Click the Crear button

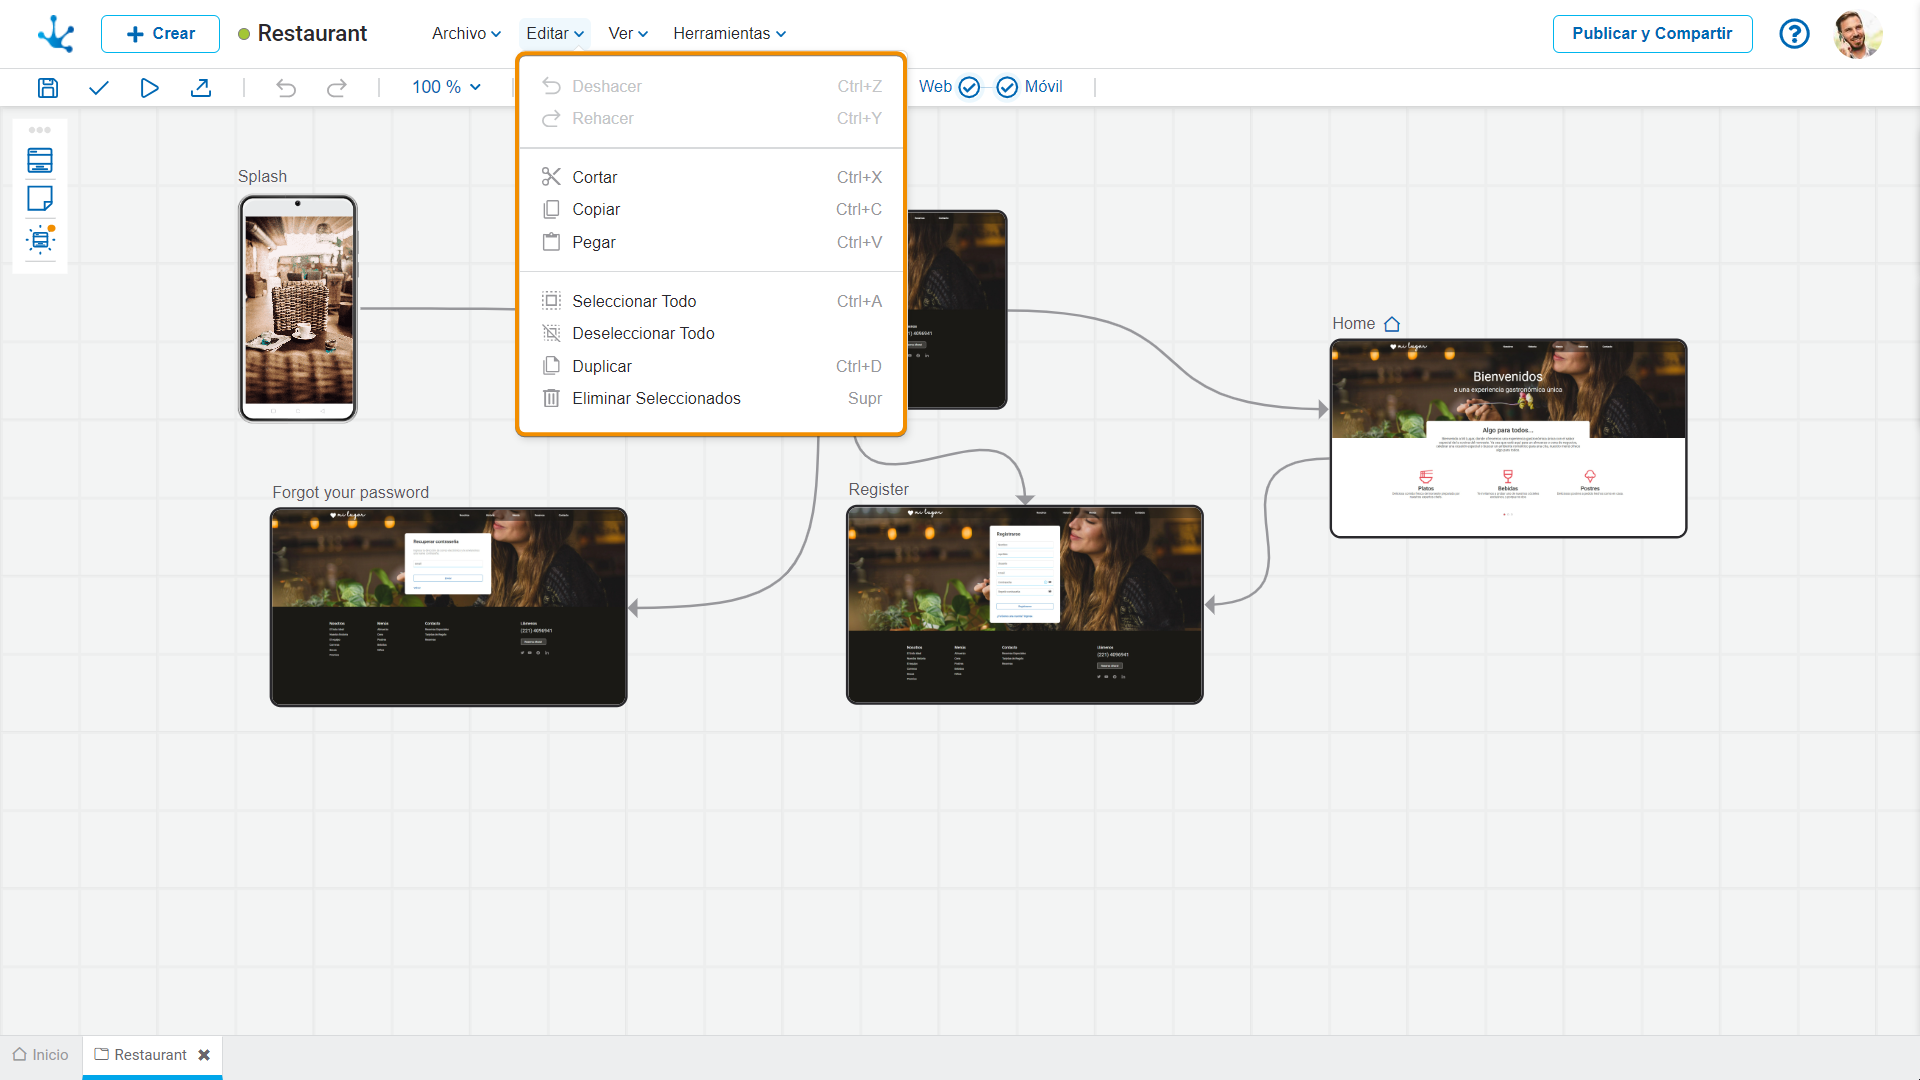(x=160, y=34)
